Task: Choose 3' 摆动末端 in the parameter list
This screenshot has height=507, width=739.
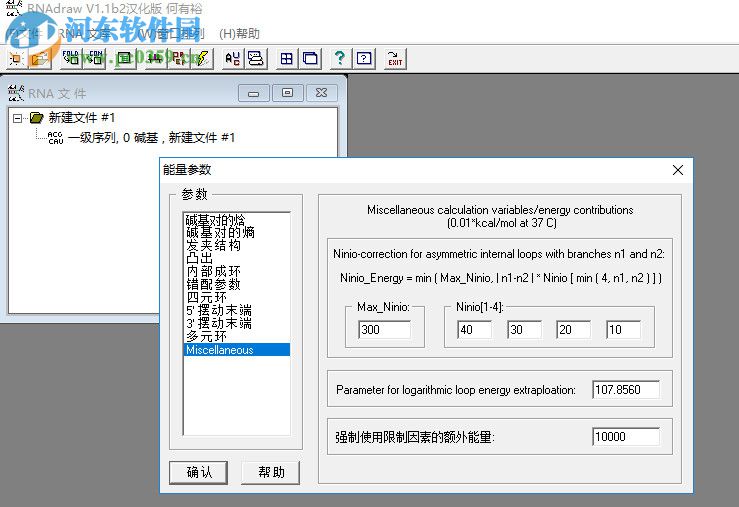Action: tap(219, 323)
